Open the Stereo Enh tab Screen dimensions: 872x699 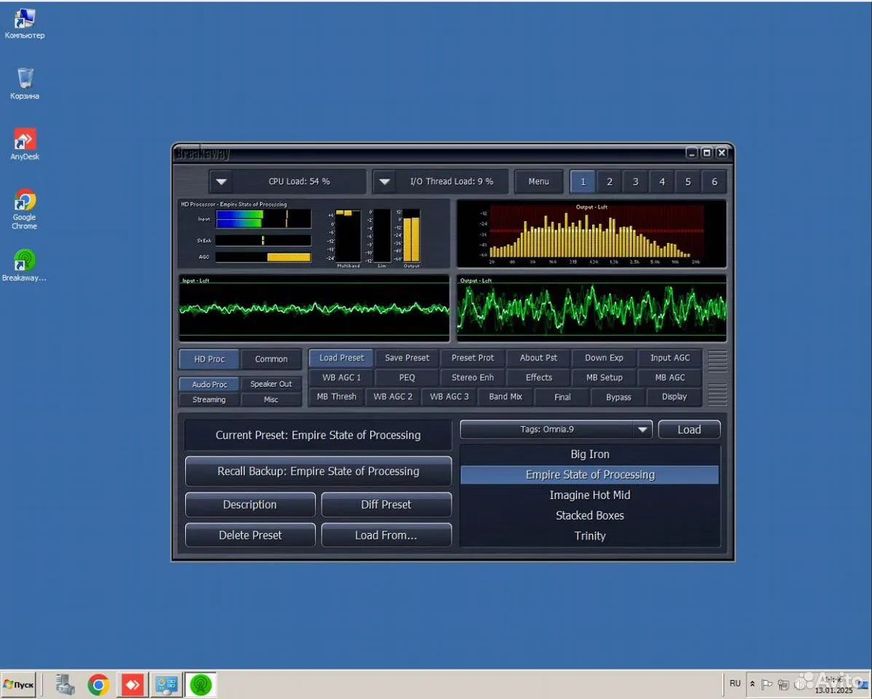(x=472, y=377)
